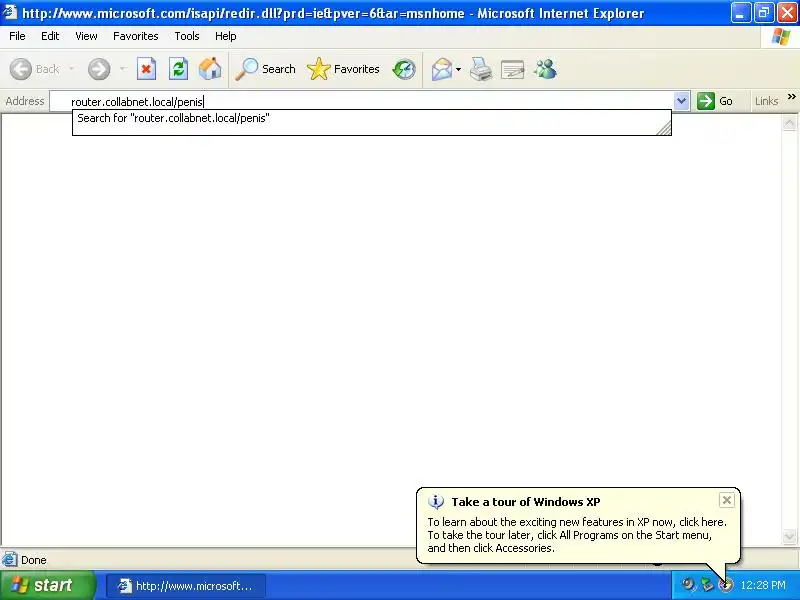
Task: Open the Search toolbar button
Action: coord(265,69)
